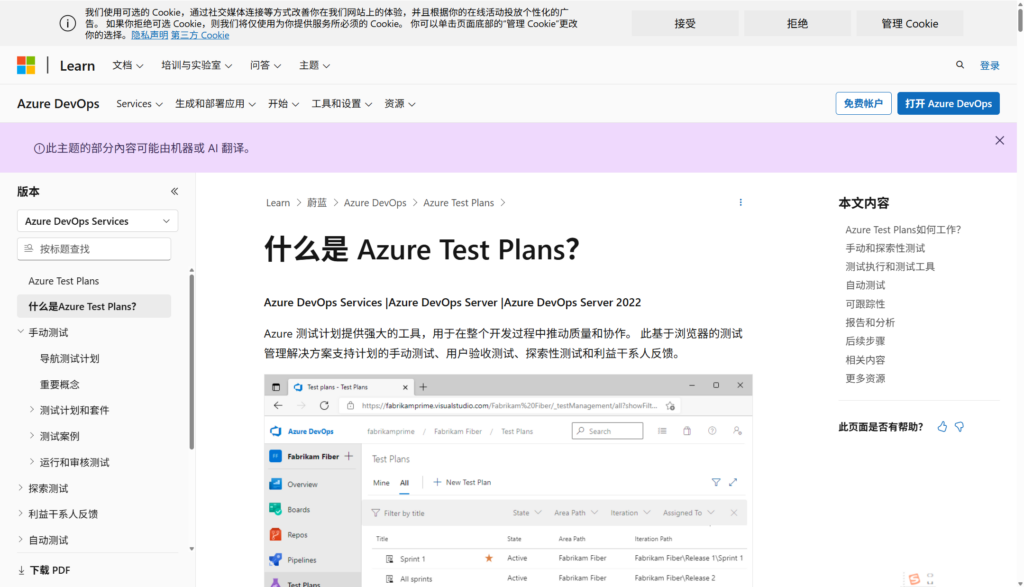Open the 工具和设置 dropdown menu
Viewport: 1024px width, 587px height.
342,104
